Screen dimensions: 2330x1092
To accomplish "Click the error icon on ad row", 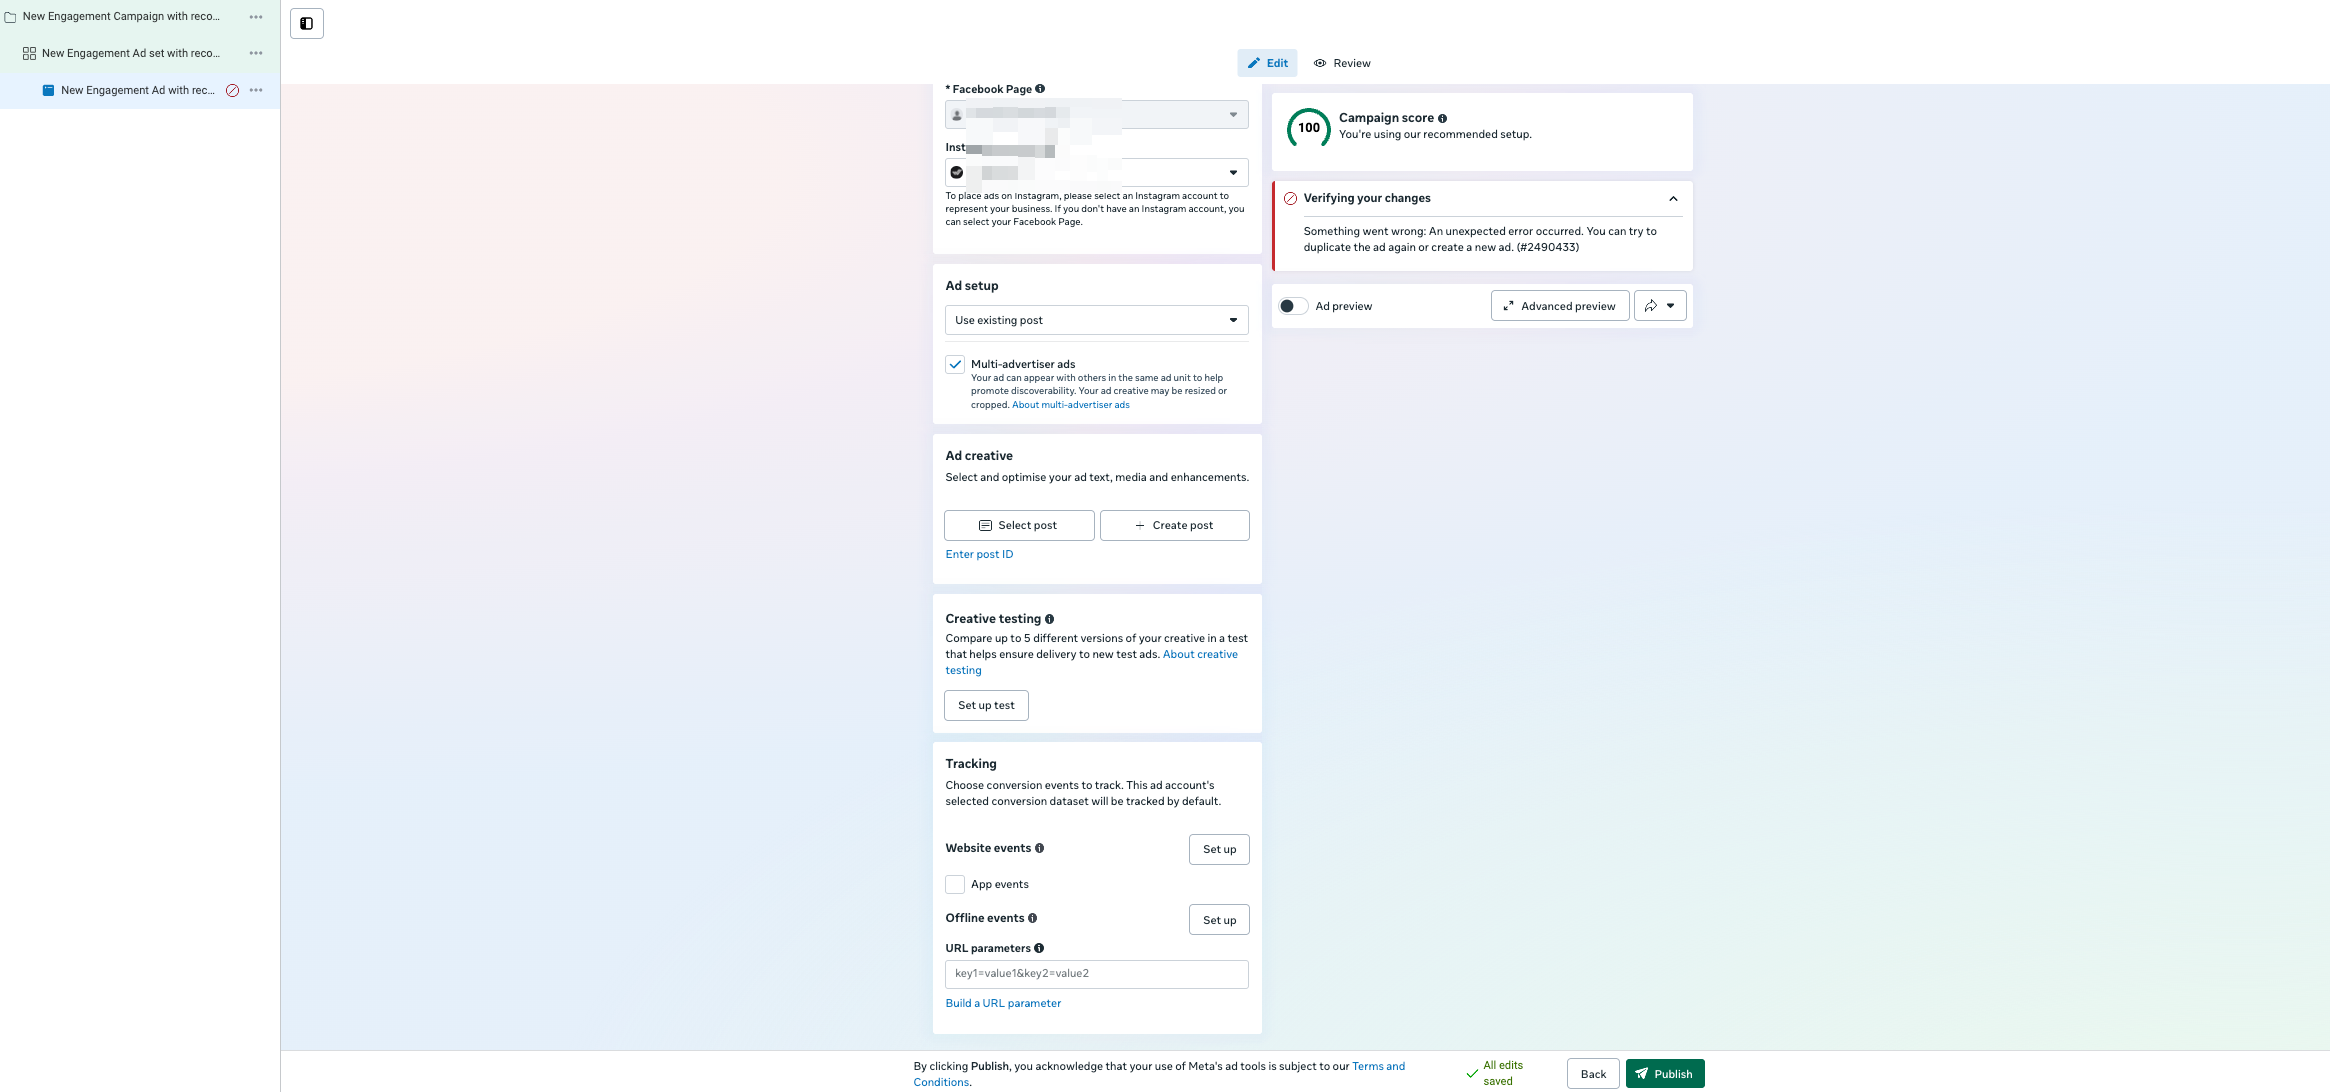I will (233, 90).
